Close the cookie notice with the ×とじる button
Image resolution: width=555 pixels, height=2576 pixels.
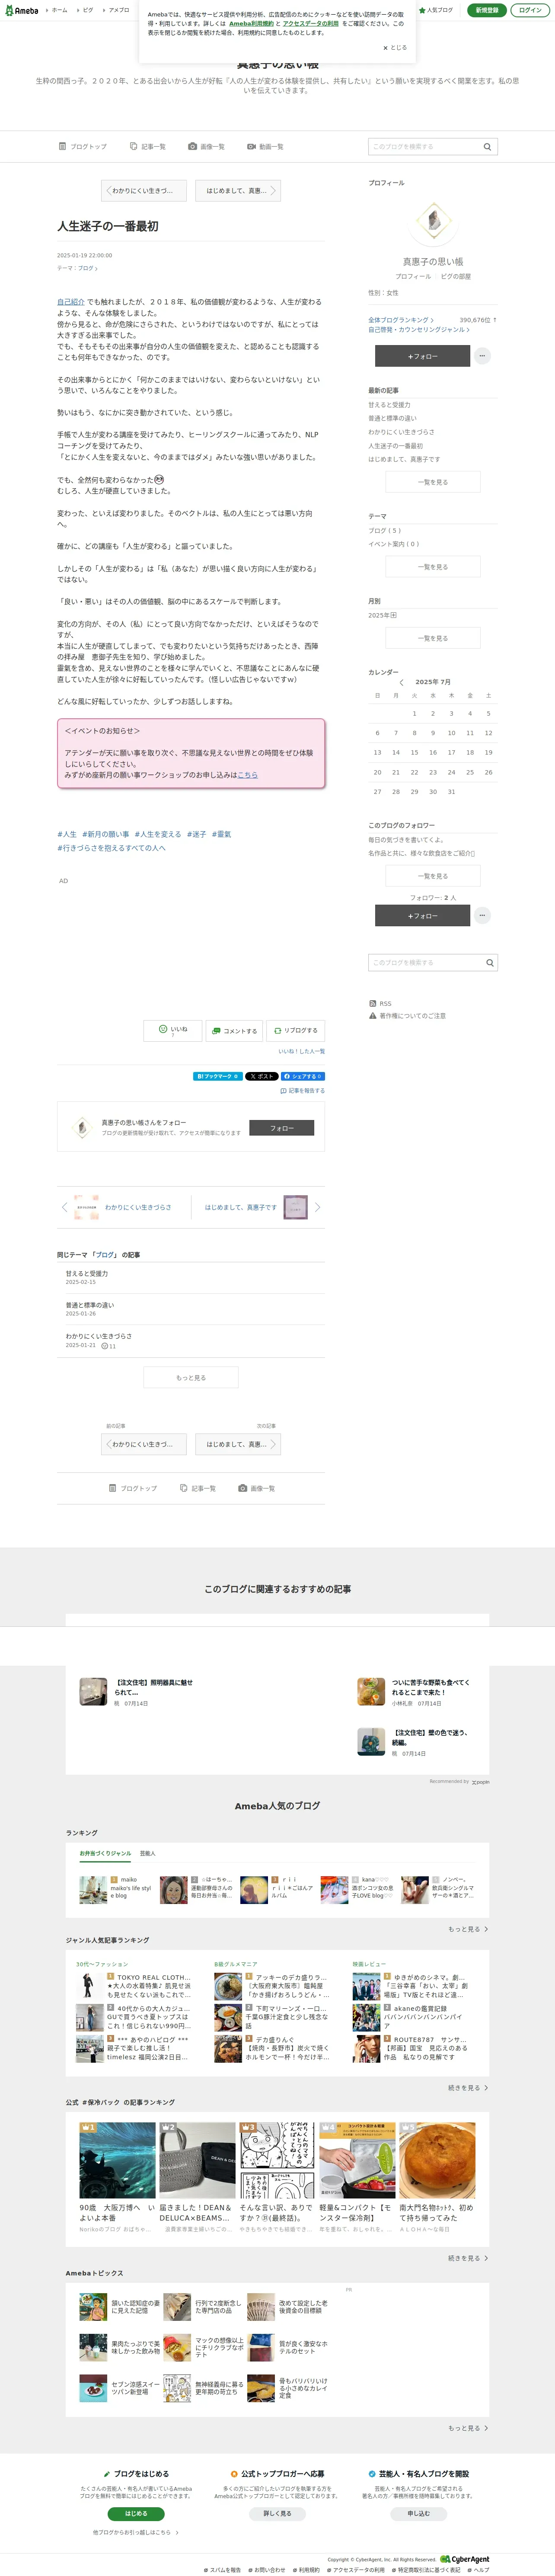pos(395,47)
